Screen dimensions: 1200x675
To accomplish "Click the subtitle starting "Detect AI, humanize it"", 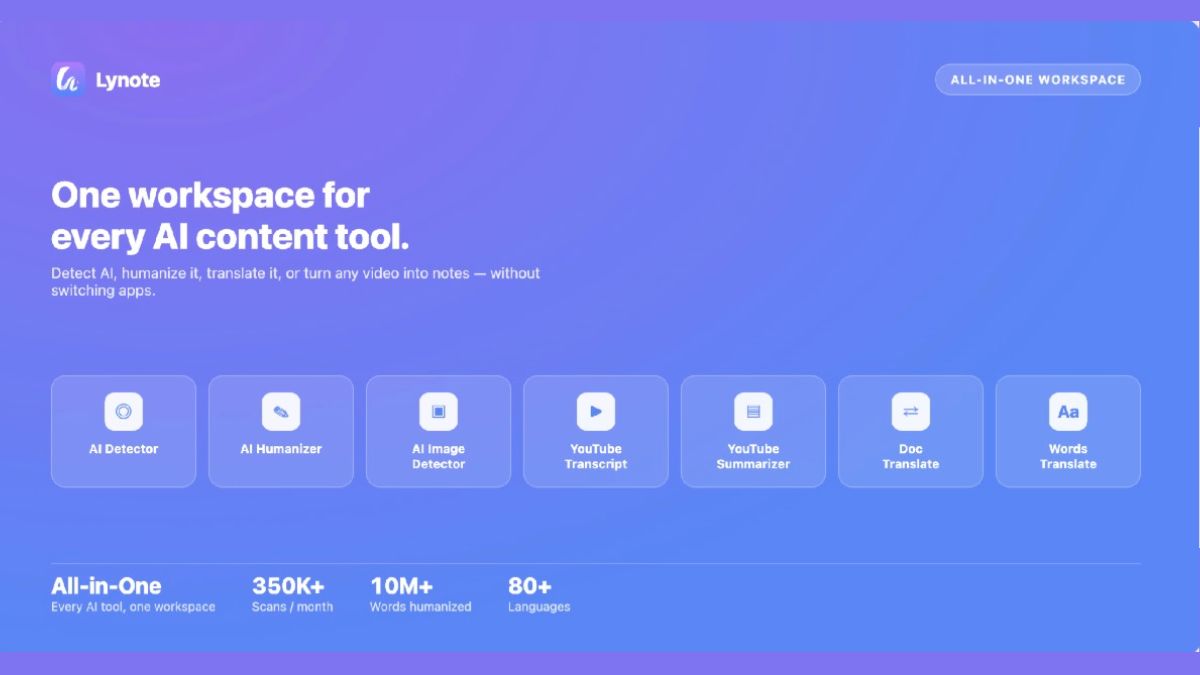I will [x=296, y=282].
